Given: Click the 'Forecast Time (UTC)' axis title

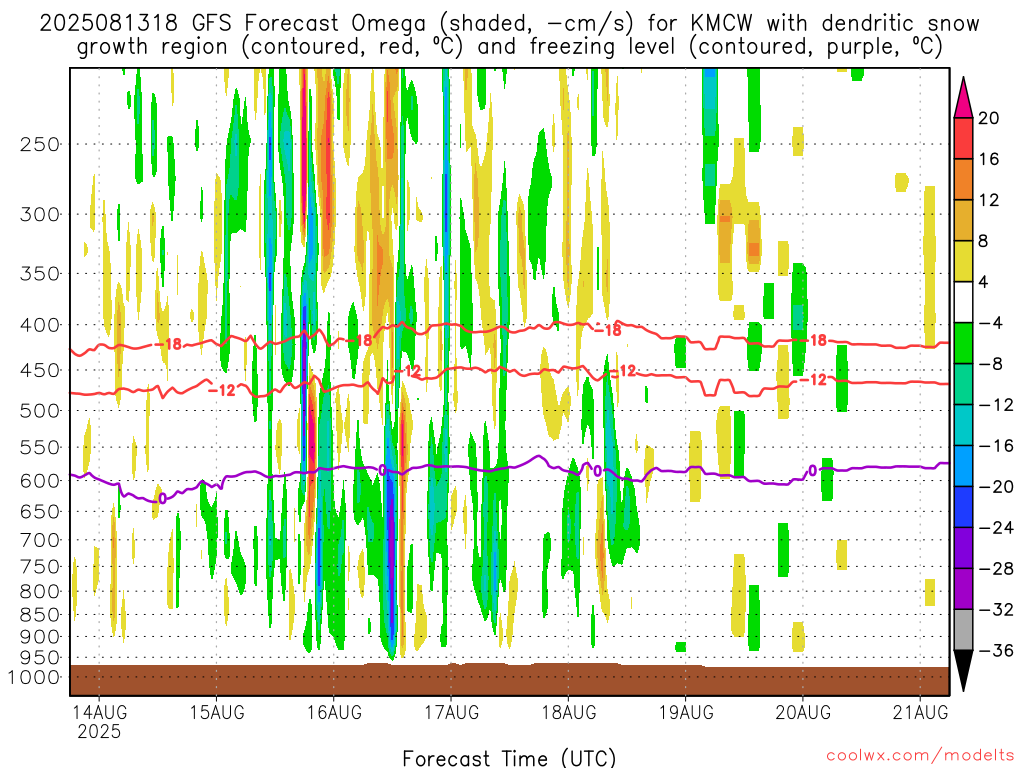Looking at the screenshot, I should pyautogui.click(x=509, y=758).
